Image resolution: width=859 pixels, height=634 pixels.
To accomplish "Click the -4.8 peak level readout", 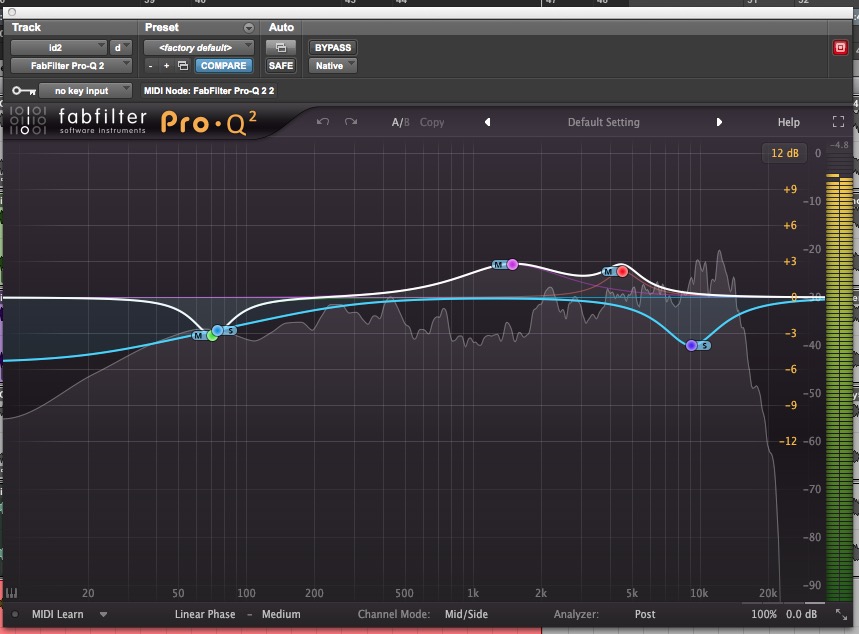I will coord(839,145).
